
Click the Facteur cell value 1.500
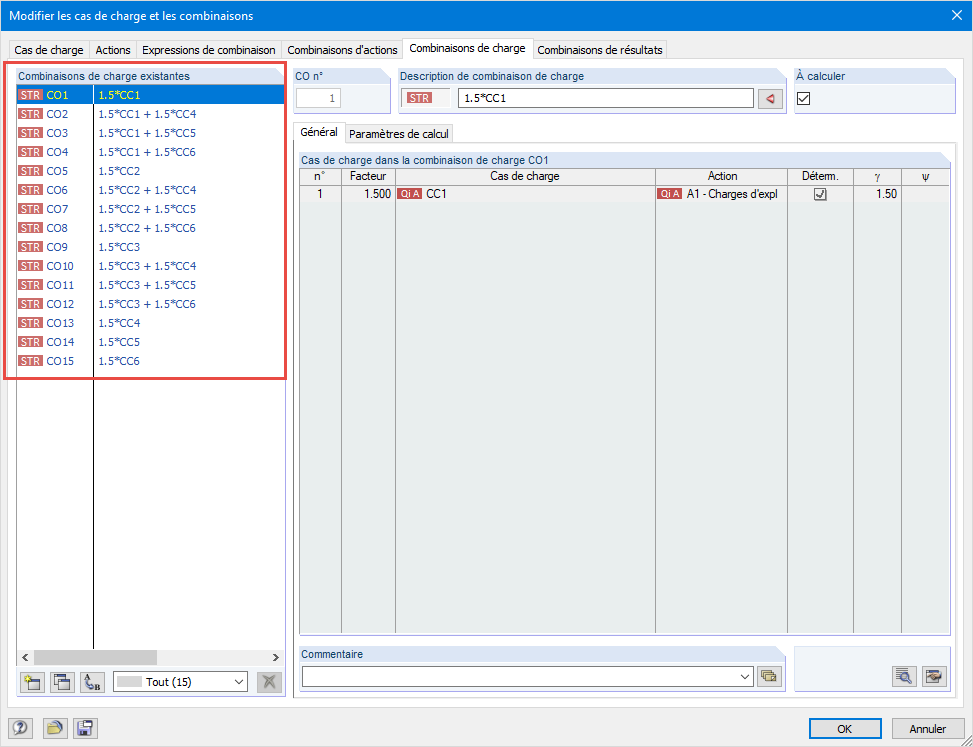coord(368,194)
